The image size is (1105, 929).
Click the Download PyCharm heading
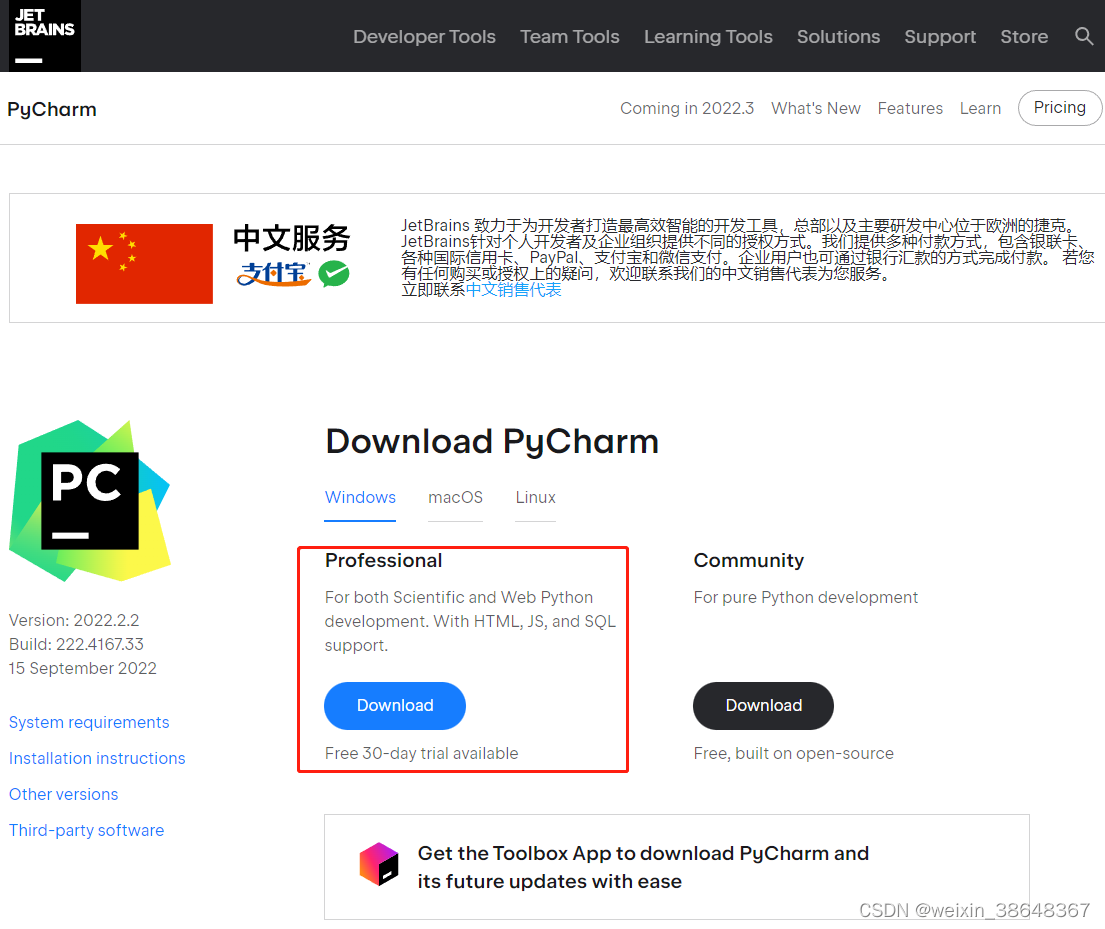(x=492, y=442)
